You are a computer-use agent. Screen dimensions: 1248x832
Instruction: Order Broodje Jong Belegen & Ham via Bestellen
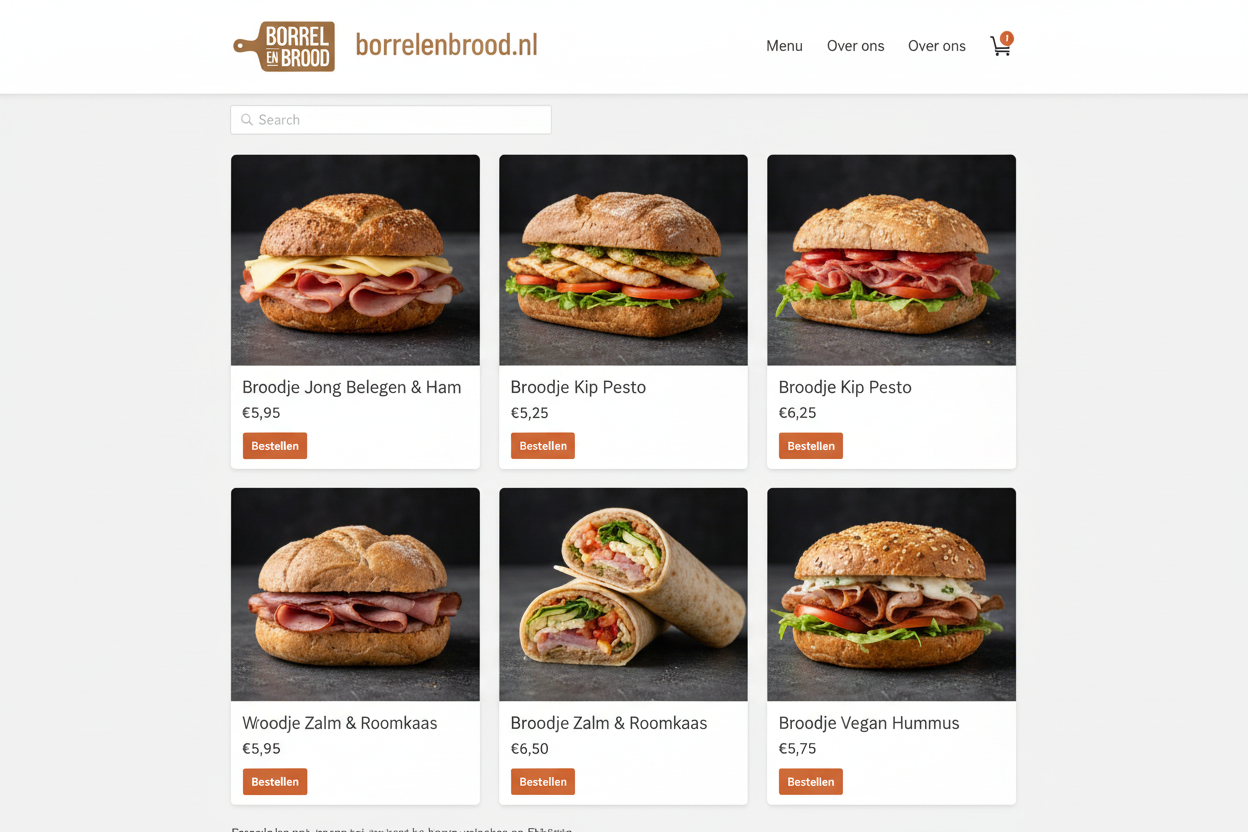[x=275, y=446]
